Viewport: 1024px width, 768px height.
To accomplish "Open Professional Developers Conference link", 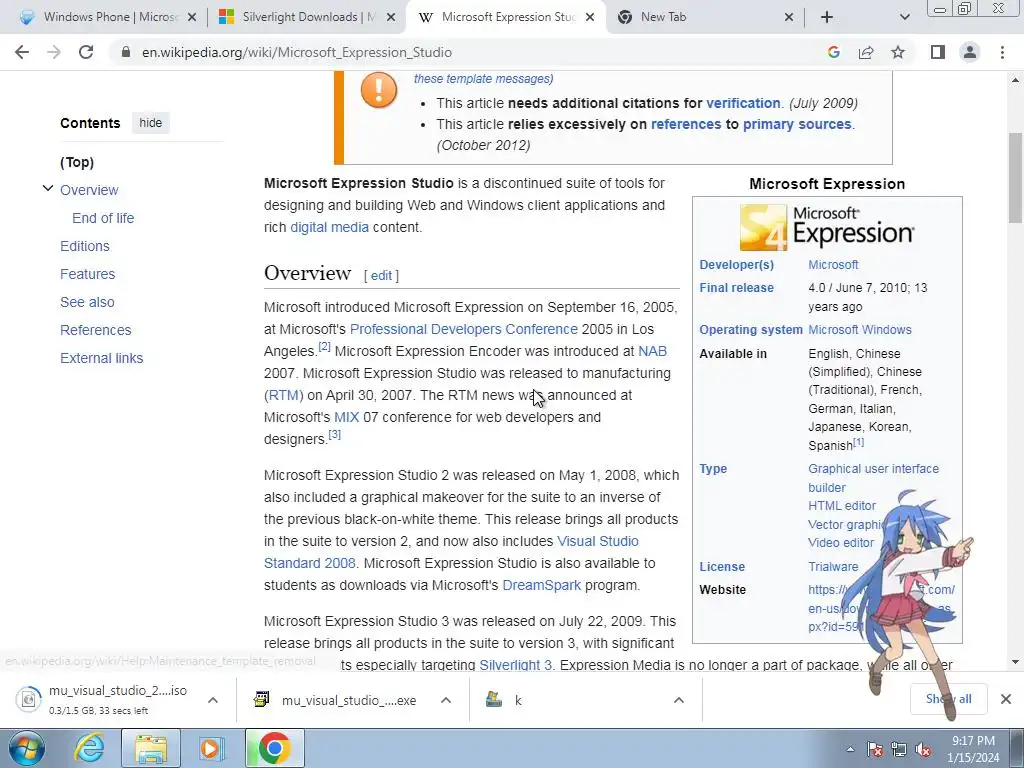I will [464, 329].
